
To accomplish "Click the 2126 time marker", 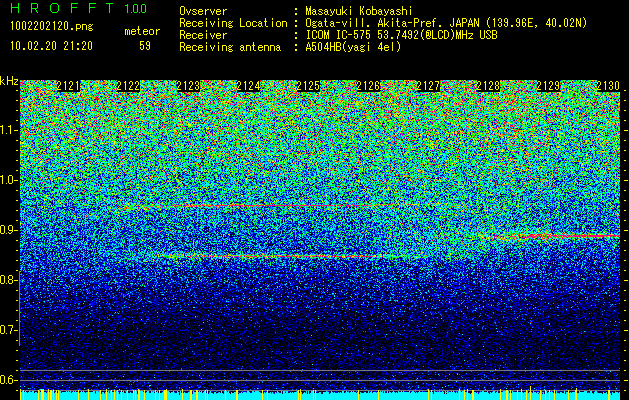I will coord(368,86).
